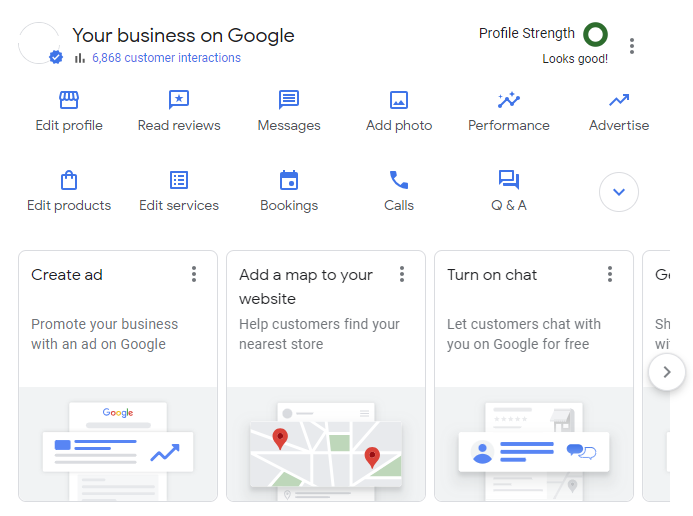
Task: Click the Your business on Google heading
Action: click(183, 35)
